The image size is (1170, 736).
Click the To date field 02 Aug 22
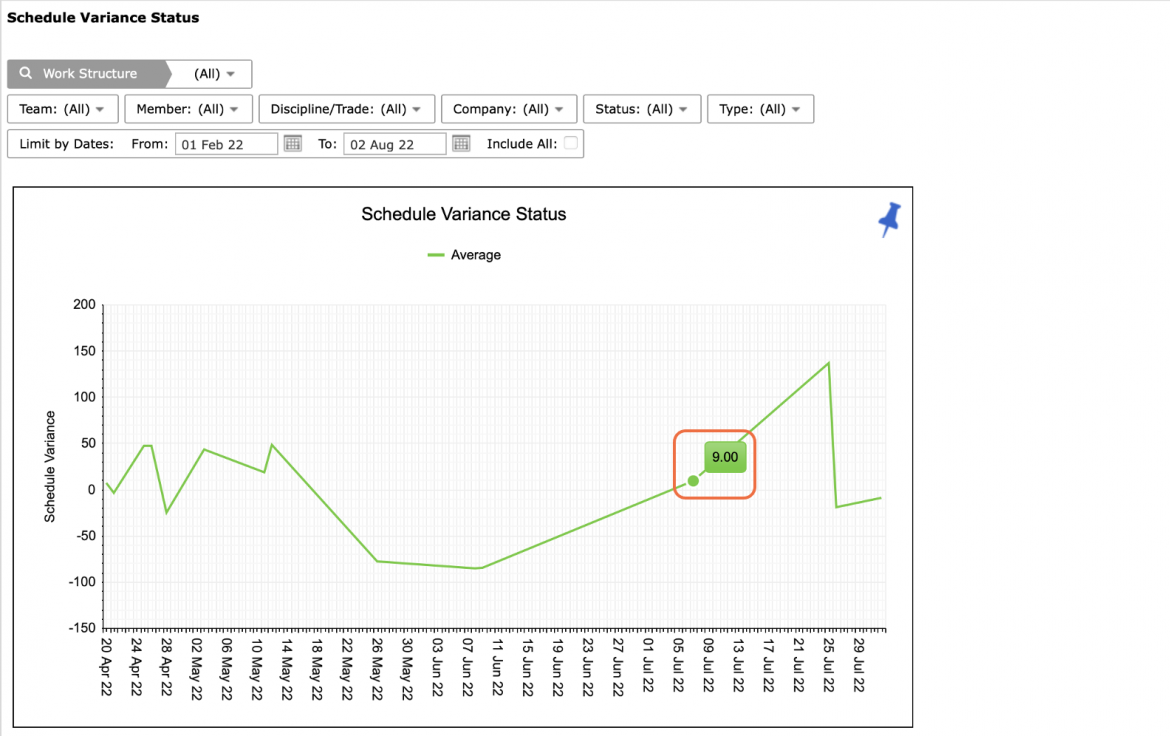click(395, 144)
